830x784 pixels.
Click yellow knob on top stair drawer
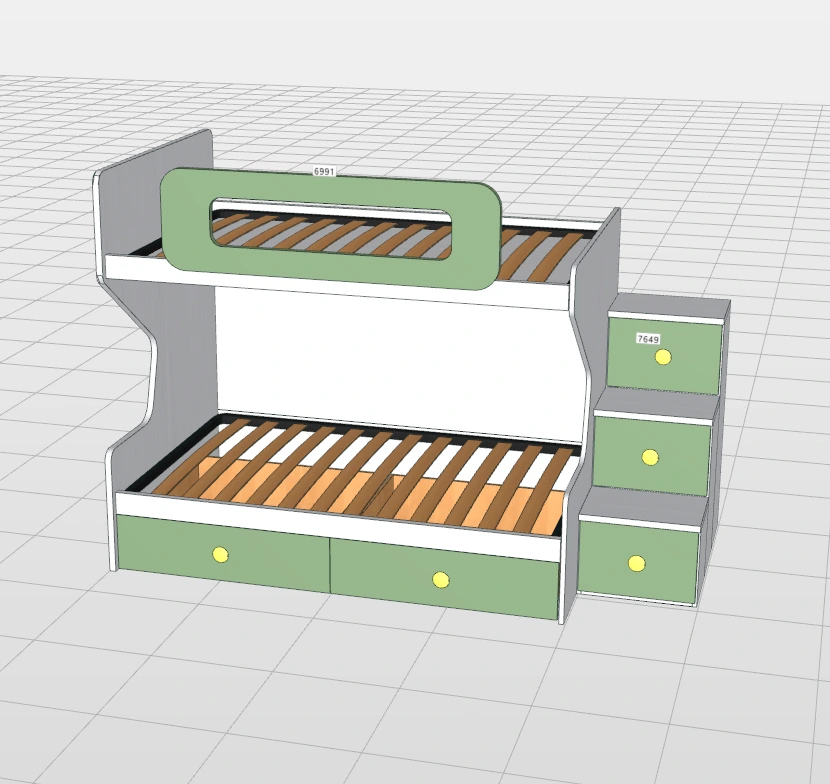point(664,357)
